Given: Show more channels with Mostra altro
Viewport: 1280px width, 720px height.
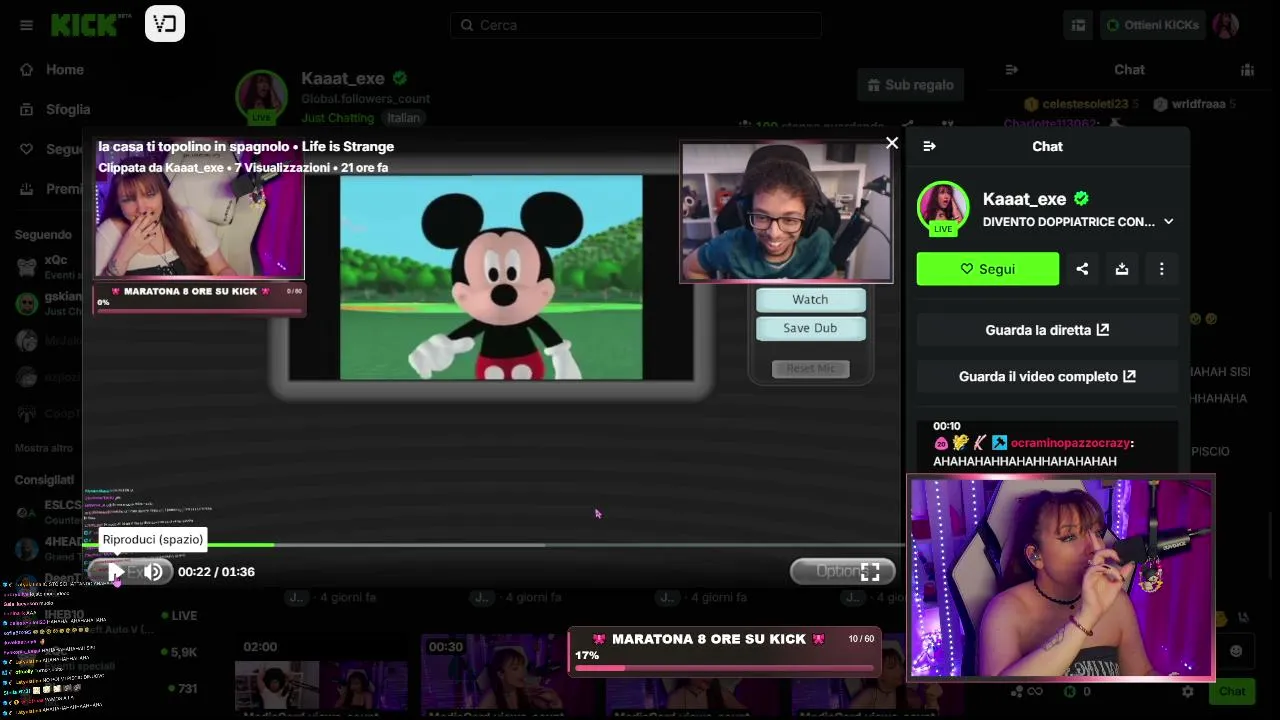Looking at the screenshot, I should 44,448.
